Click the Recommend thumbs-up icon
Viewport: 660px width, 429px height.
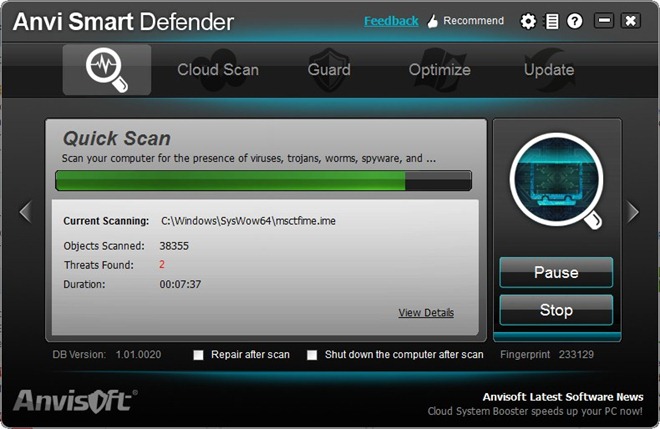tap(432, 21)
